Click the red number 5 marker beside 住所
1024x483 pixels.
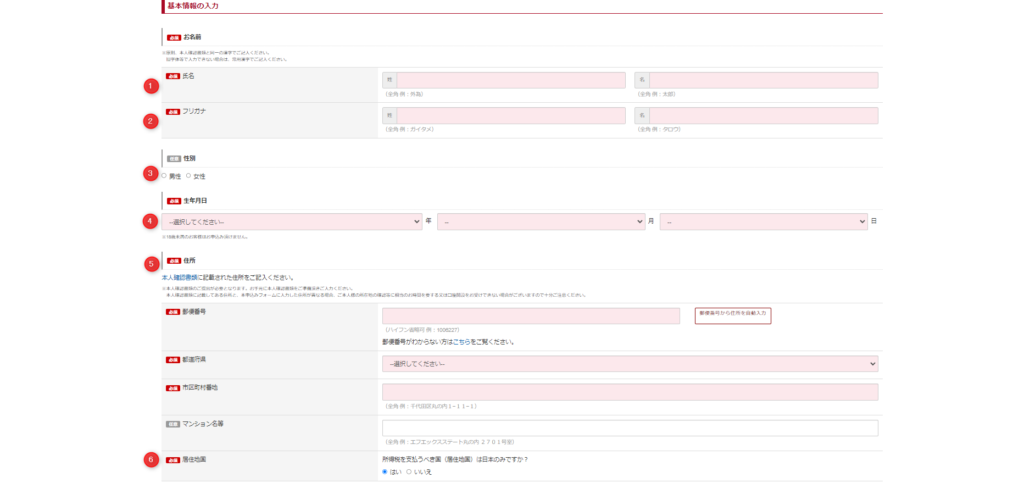[x=151, y=264]
